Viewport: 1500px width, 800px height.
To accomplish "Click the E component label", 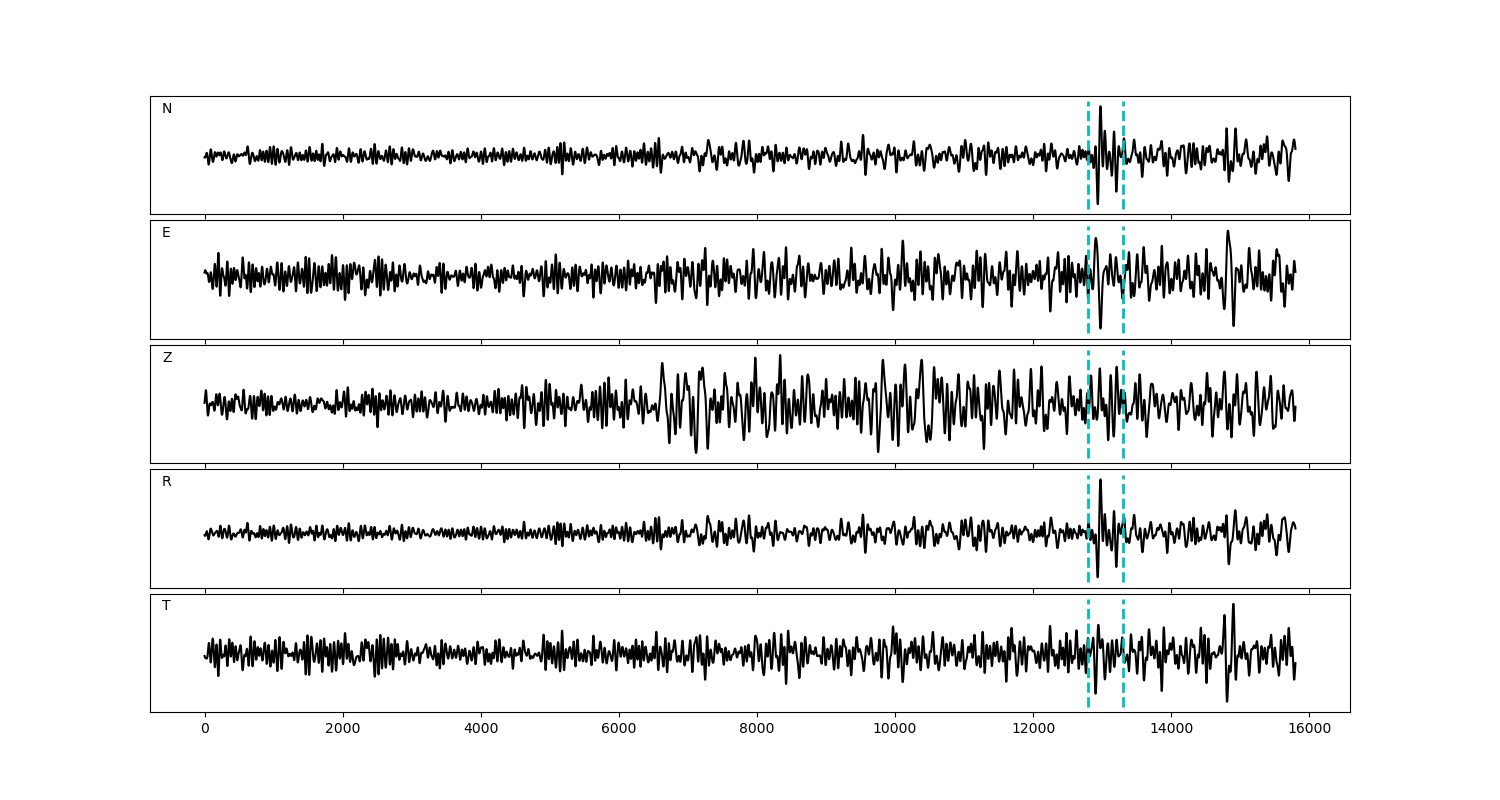I will click(x=166, y=233).
